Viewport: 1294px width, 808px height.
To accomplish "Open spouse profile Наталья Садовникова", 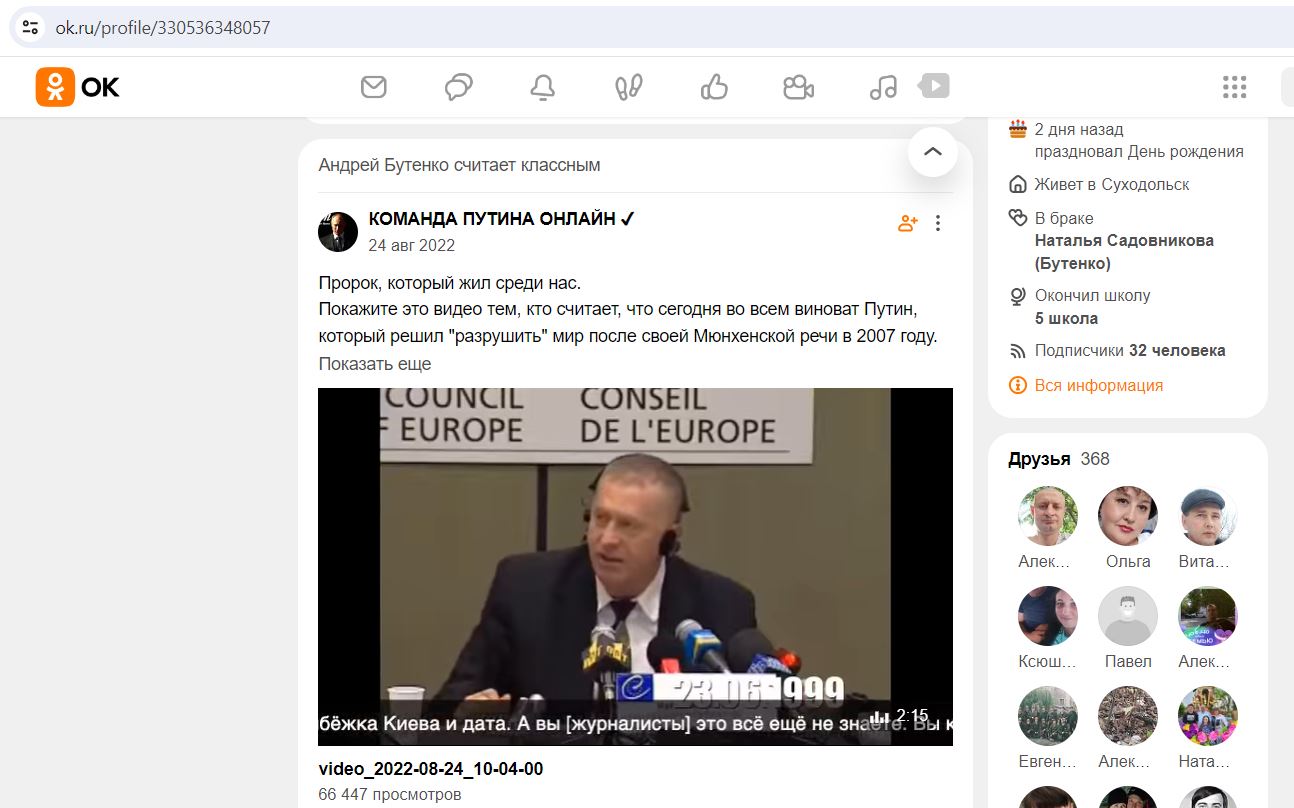I will coord(1124,252).
